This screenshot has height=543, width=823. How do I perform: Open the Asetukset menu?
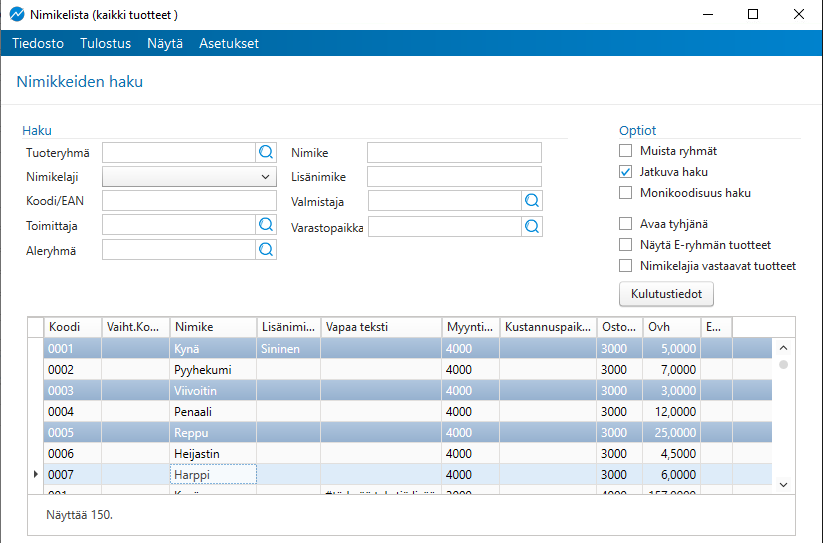coord(229,43)
